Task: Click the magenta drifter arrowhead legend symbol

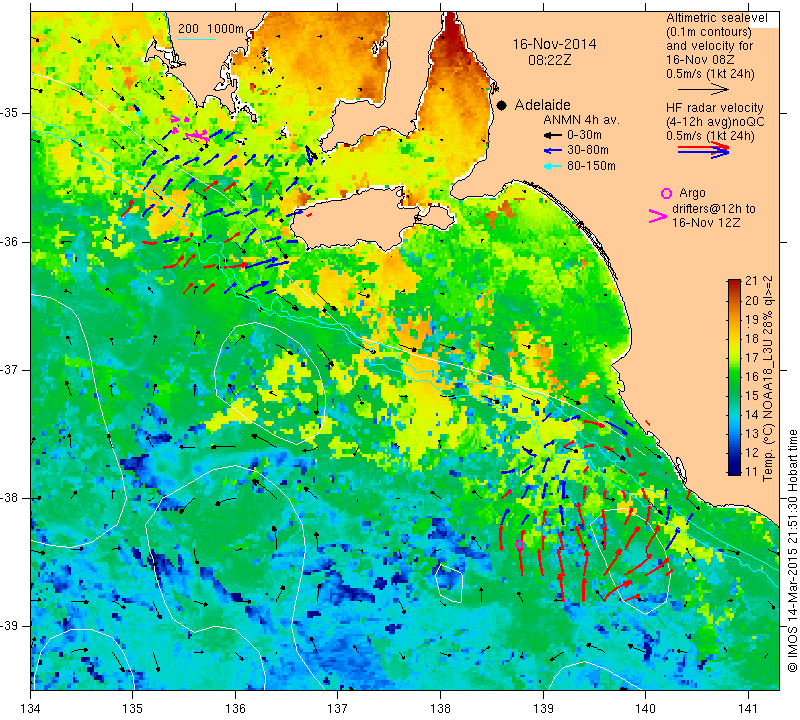Action: [658, 216]
